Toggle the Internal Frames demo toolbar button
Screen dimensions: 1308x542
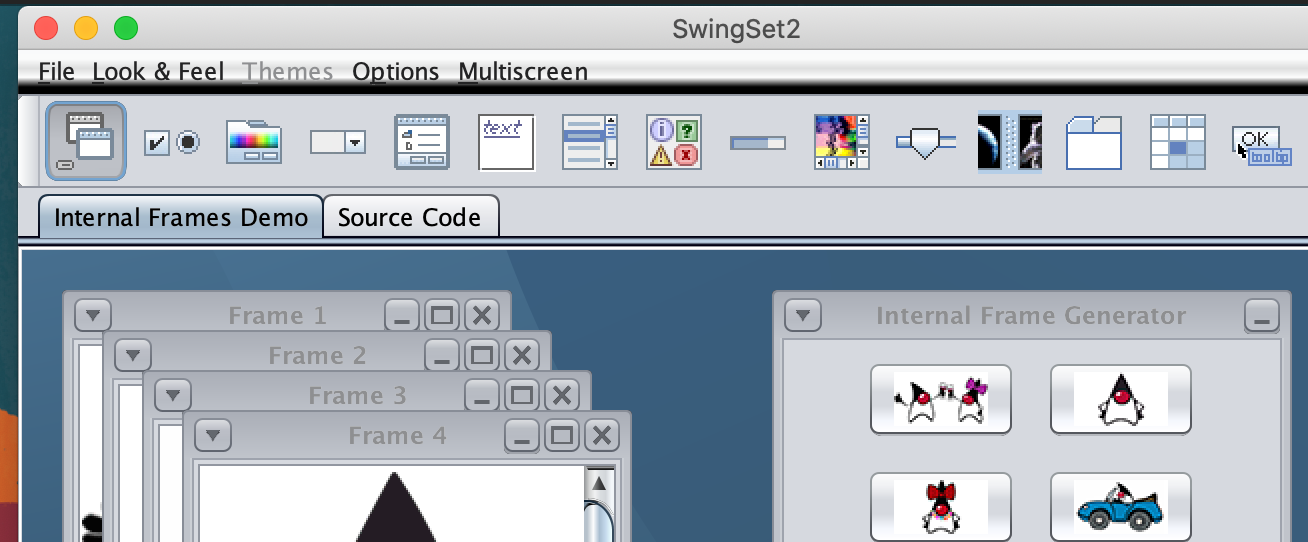click(x=86, y=142)
